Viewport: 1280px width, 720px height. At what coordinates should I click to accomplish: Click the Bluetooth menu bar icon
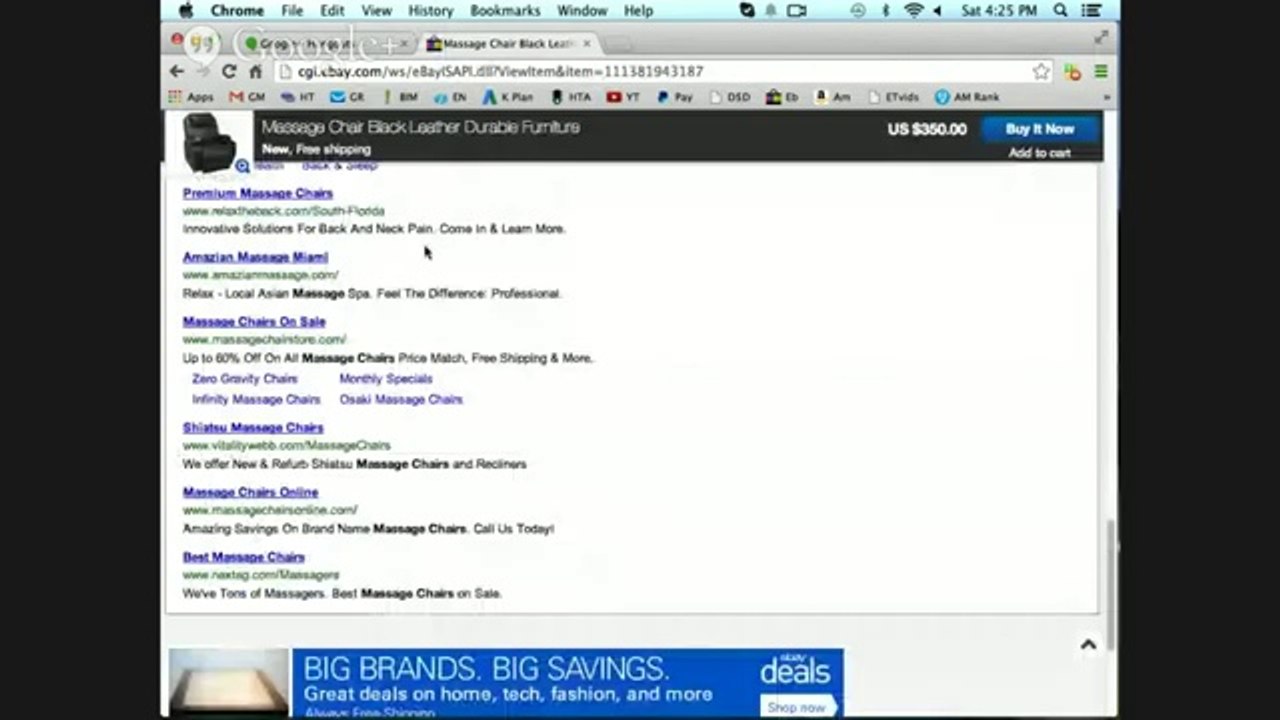point(885,11)
